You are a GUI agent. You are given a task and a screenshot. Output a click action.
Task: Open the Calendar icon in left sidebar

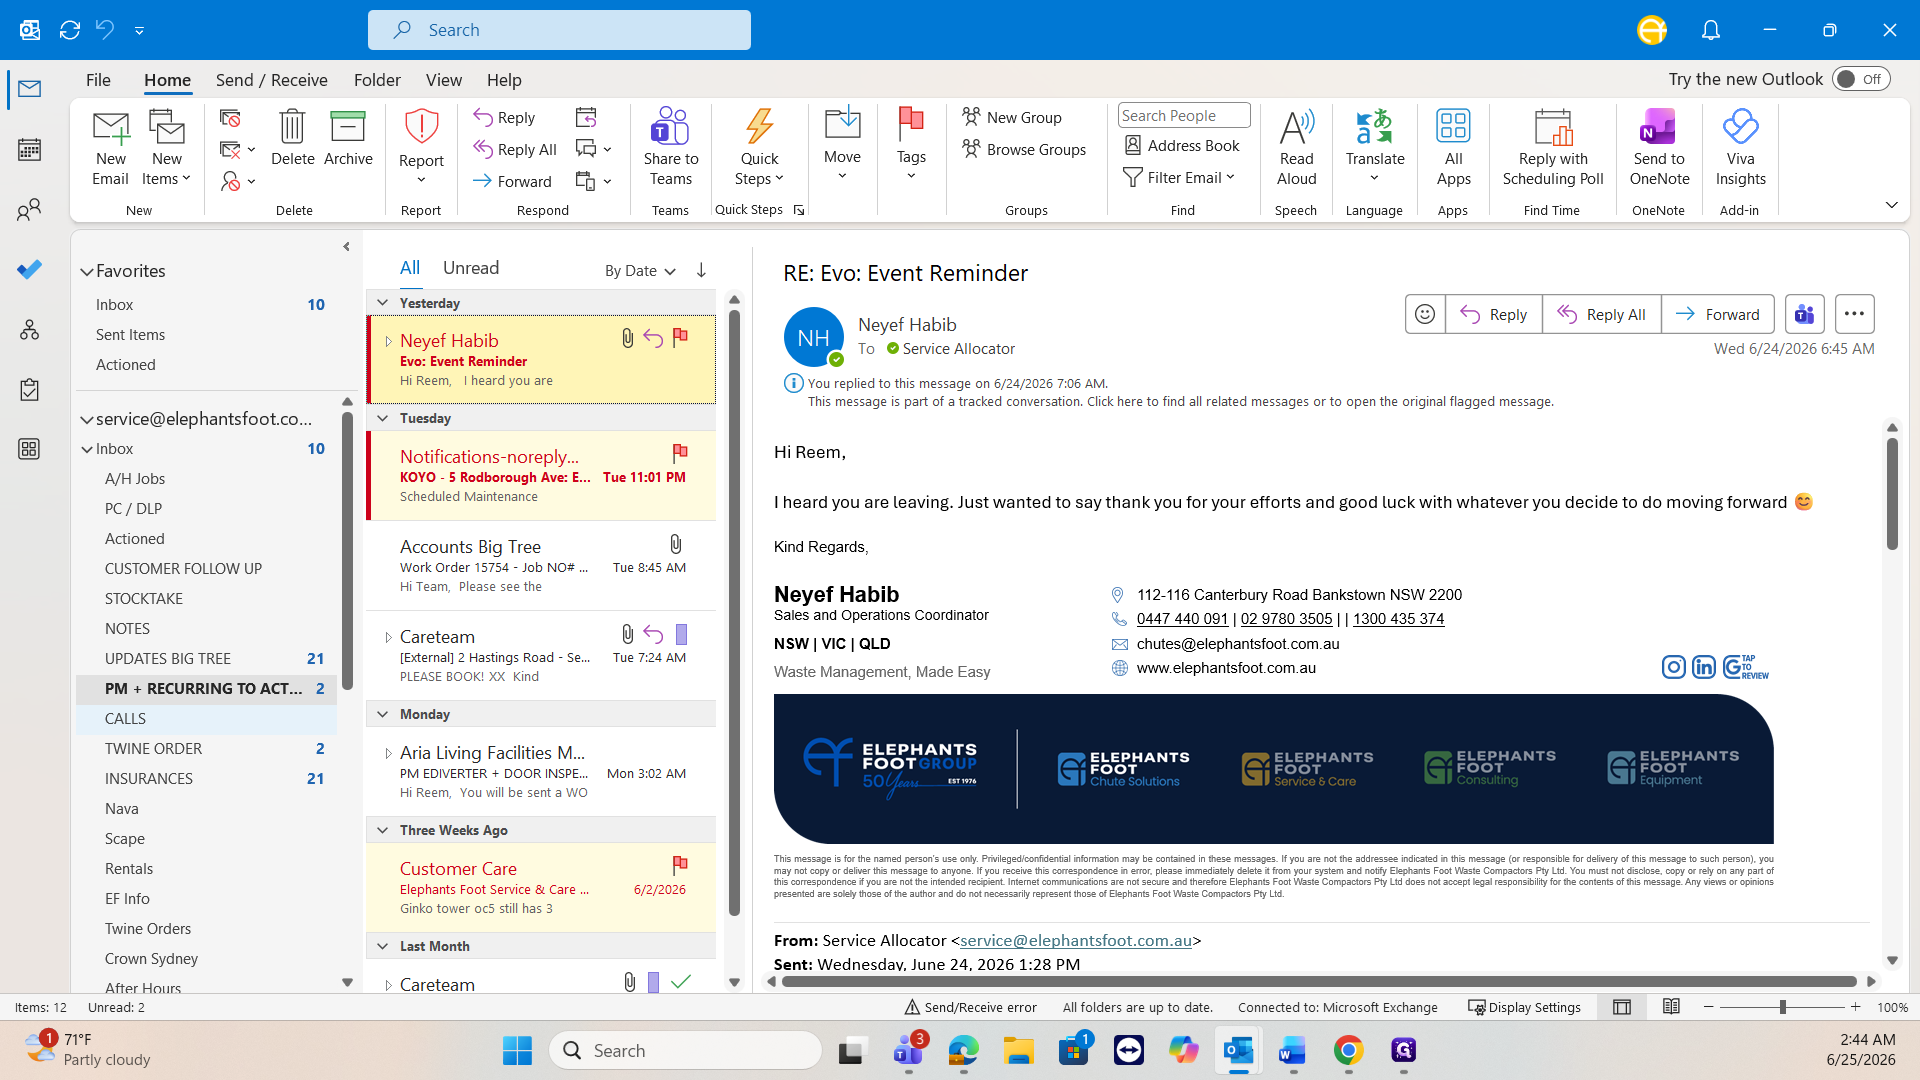click(30, 150)
